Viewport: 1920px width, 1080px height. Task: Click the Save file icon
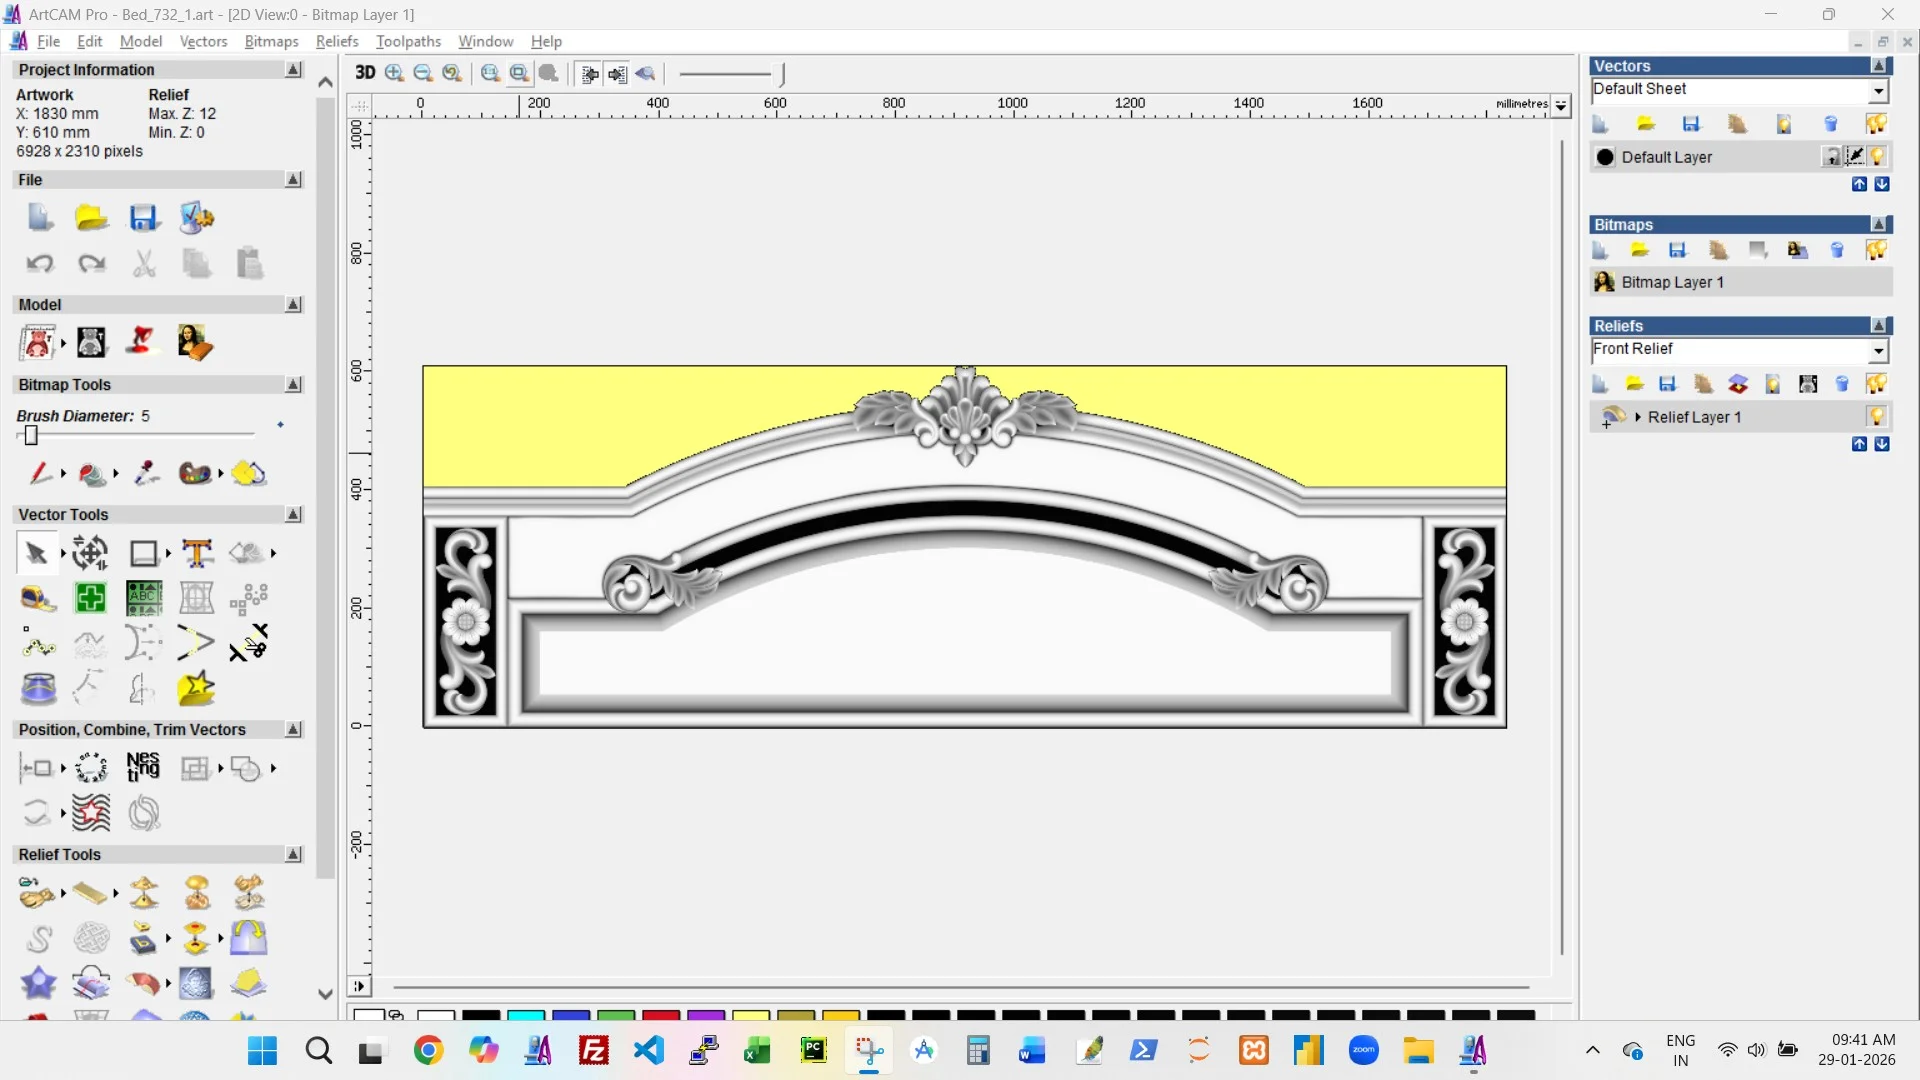coord(144,218)
